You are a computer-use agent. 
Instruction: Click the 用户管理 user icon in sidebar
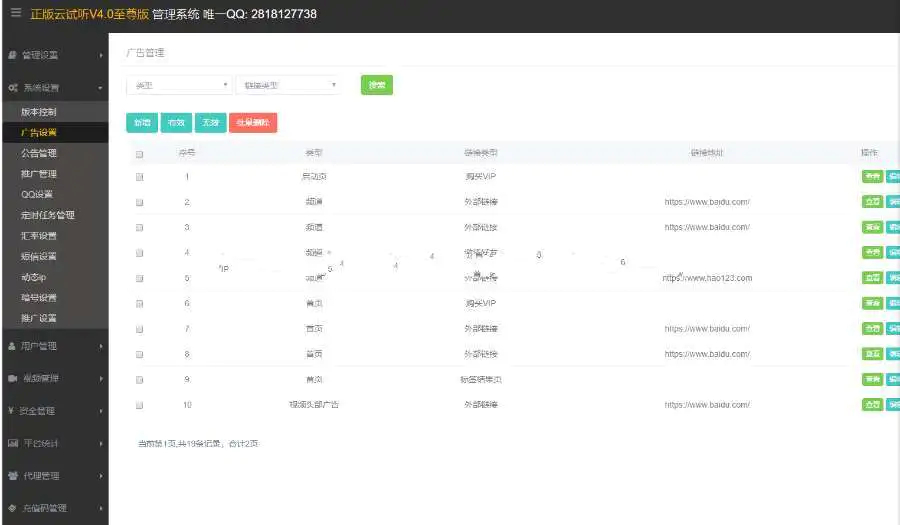[12, 346]
